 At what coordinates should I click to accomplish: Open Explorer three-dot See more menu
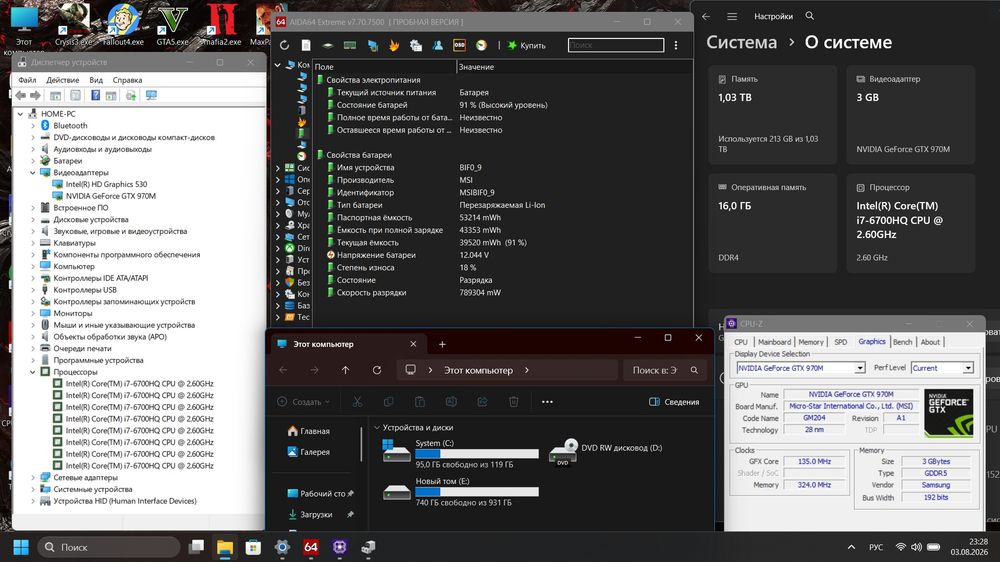point(547,402)
